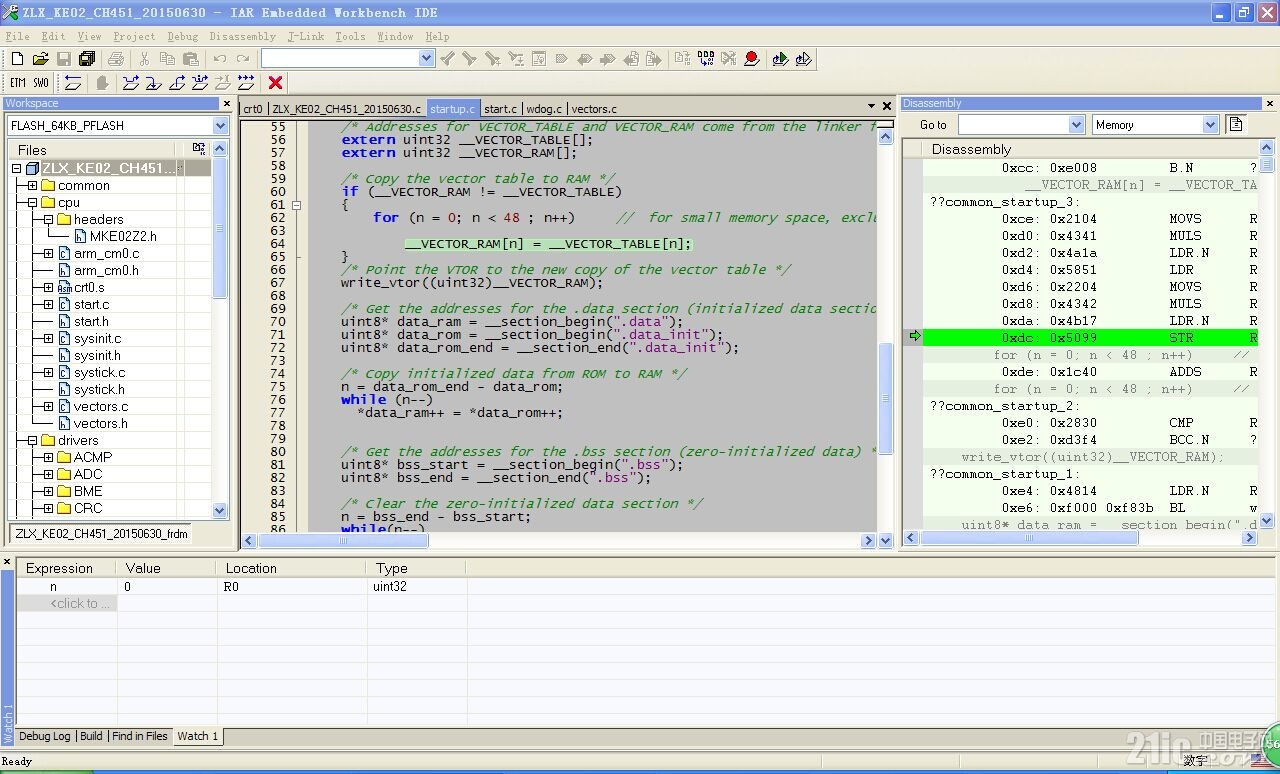Screen dimensions: 1280x774
Task: Open the Build tab
Action: pos(91,736)
